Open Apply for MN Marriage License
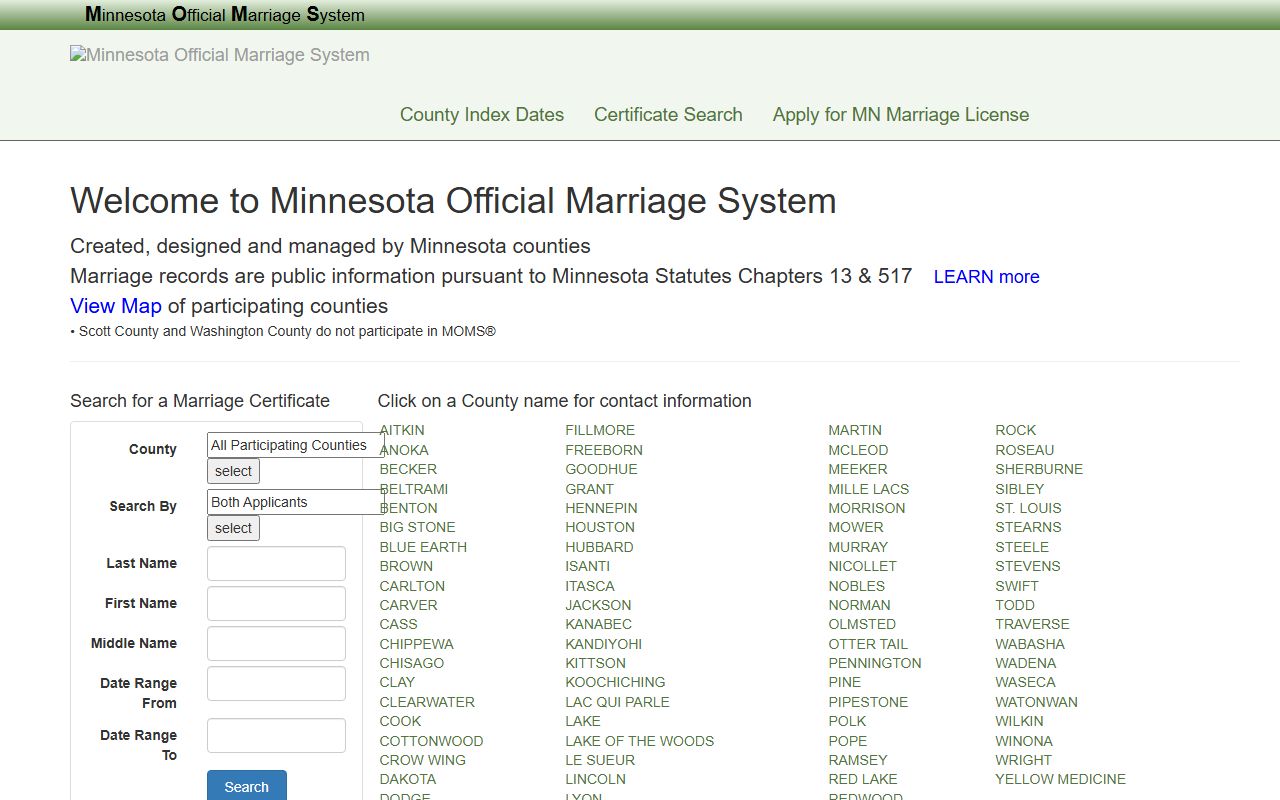This screenshot has width=1280, height=800. pyautogui.click(x=901, y=115)
